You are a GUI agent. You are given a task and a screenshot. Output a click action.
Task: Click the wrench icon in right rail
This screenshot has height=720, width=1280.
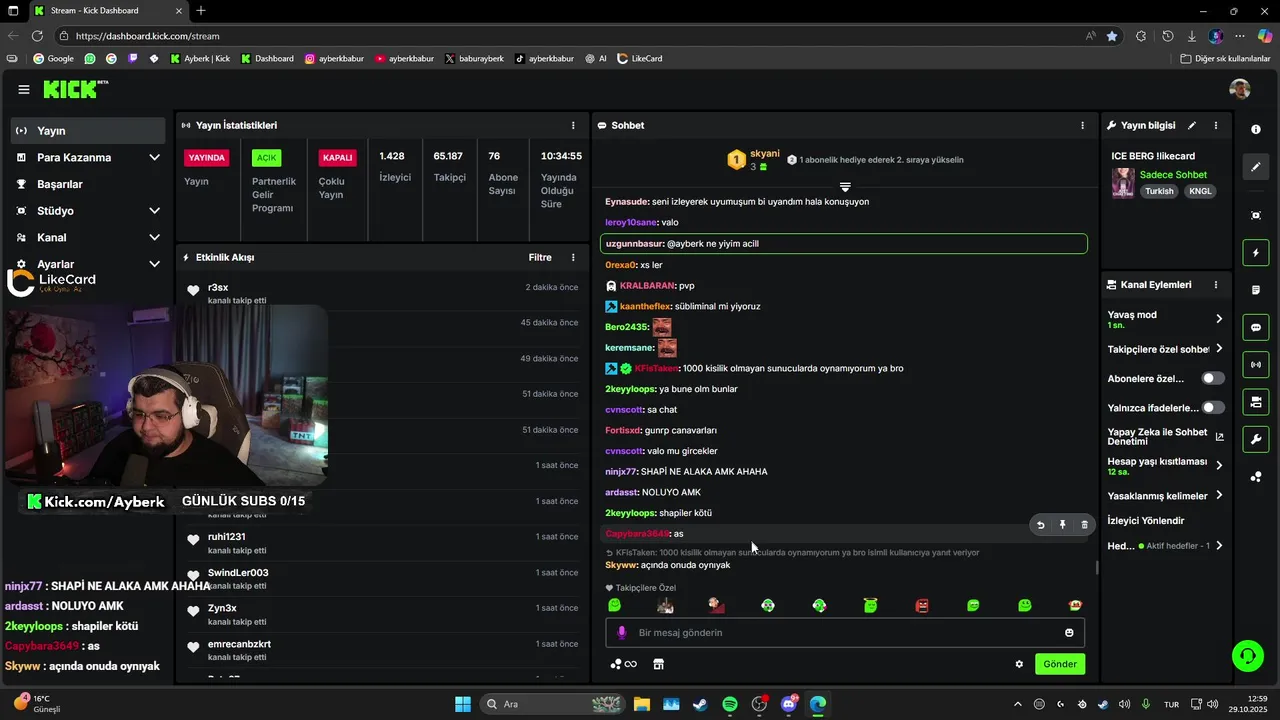tap(1256, 439)
